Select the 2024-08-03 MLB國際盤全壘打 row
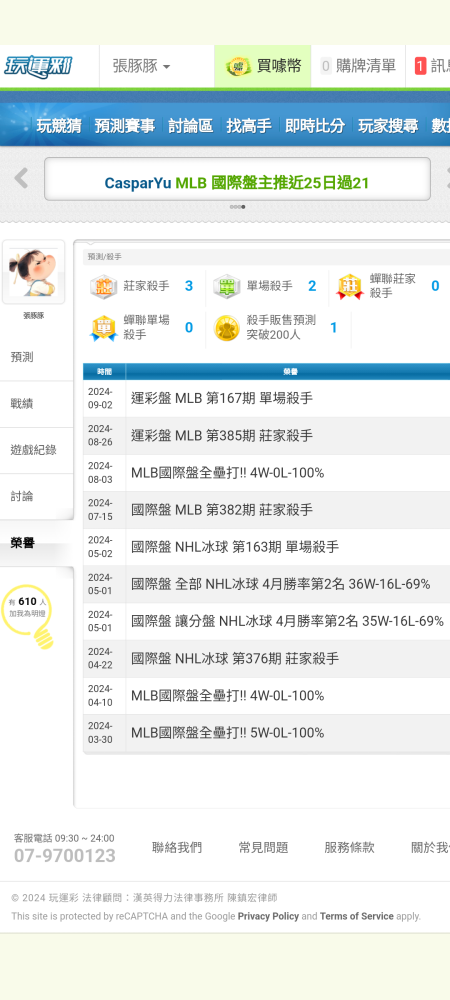This screenshot has height=1000, width=450. click(266, 473)
